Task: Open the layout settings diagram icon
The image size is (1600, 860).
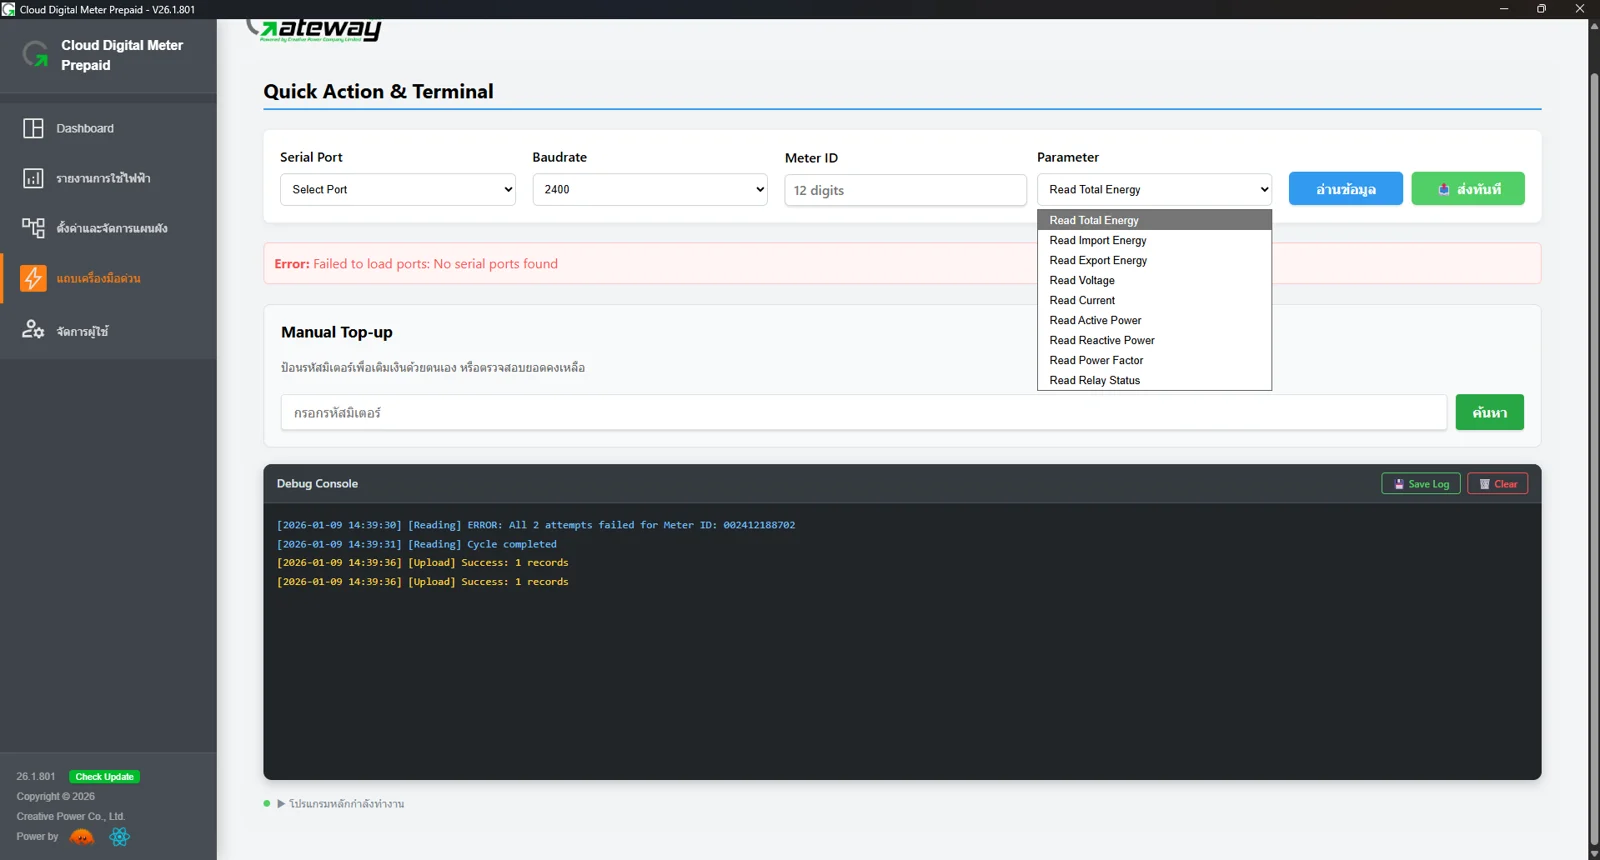Action: (33, 228)
